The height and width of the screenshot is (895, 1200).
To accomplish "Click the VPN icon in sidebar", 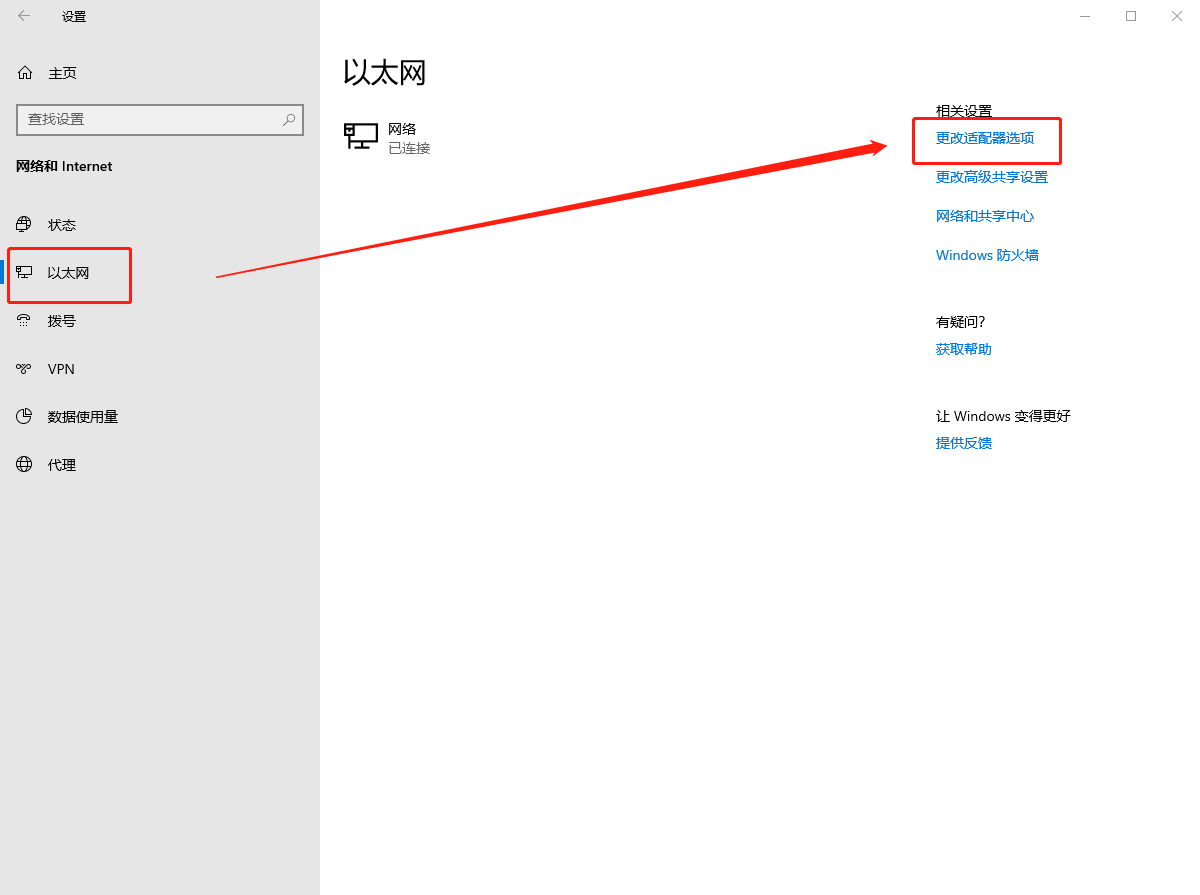I will pyautogui.click(x=24, y=369).
